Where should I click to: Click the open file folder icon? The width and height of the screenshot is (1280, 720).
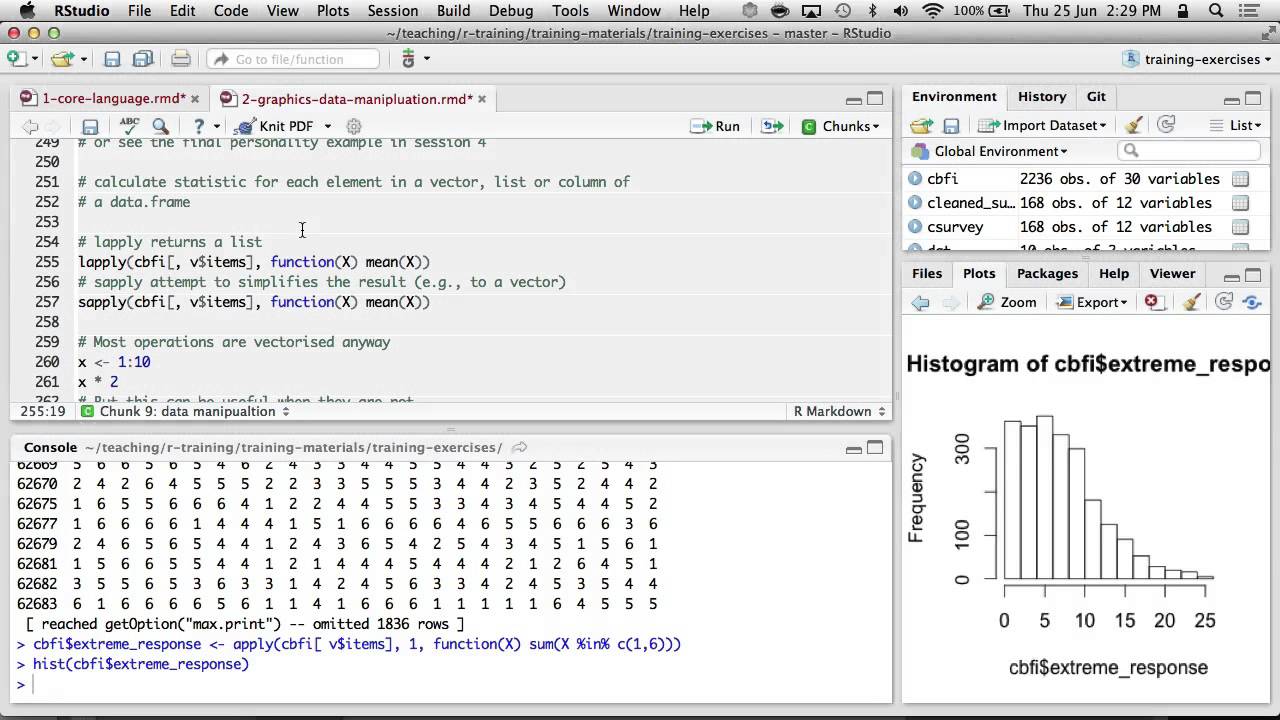click(x=63, y=59)
